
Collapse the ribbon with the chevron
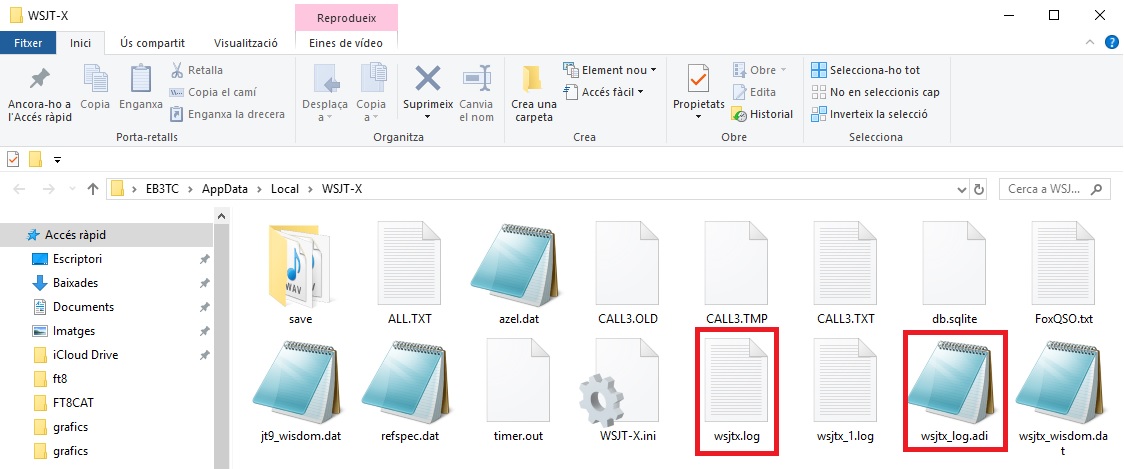pyautogui.click(x=1090, y=43)
